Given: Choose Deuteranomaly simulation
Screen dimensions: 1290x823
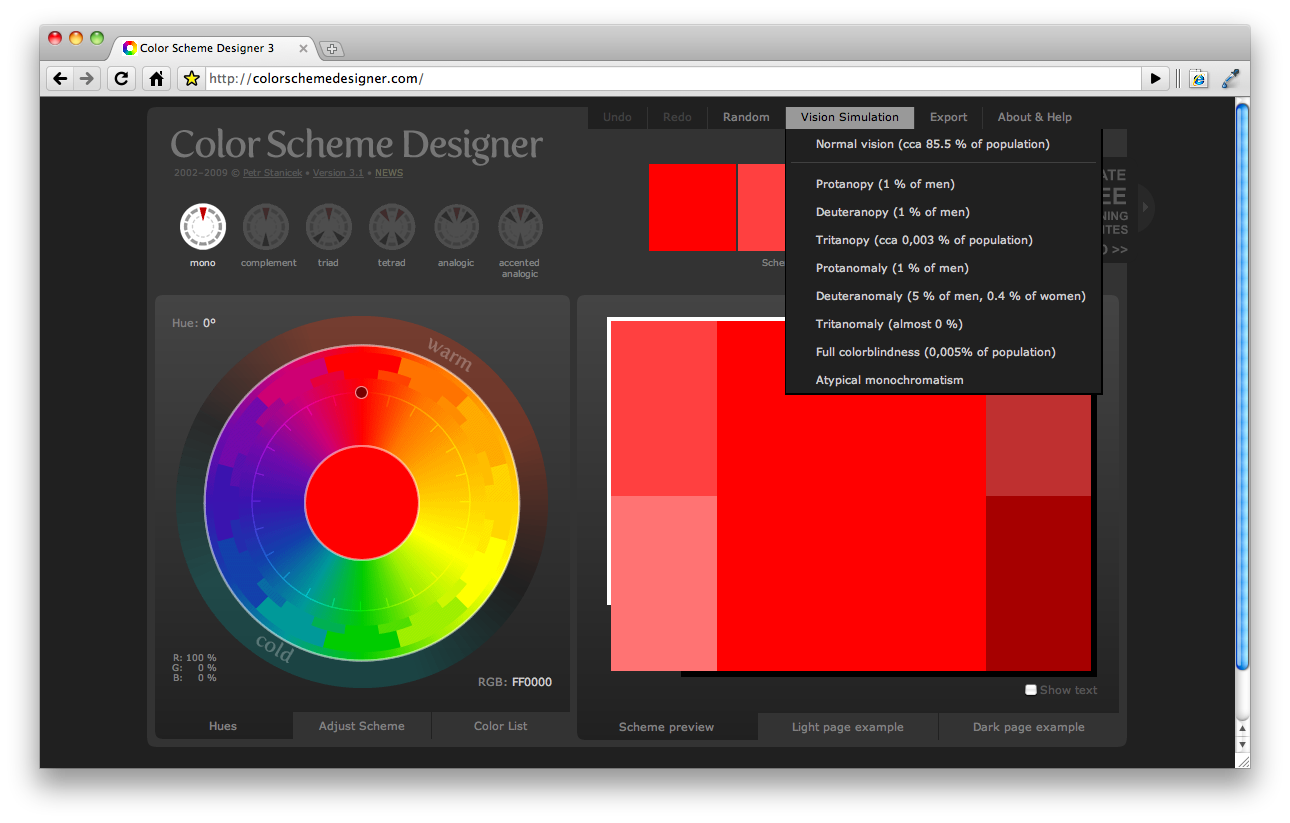Looking at the screenshot, I should click(x=951, y=296).
